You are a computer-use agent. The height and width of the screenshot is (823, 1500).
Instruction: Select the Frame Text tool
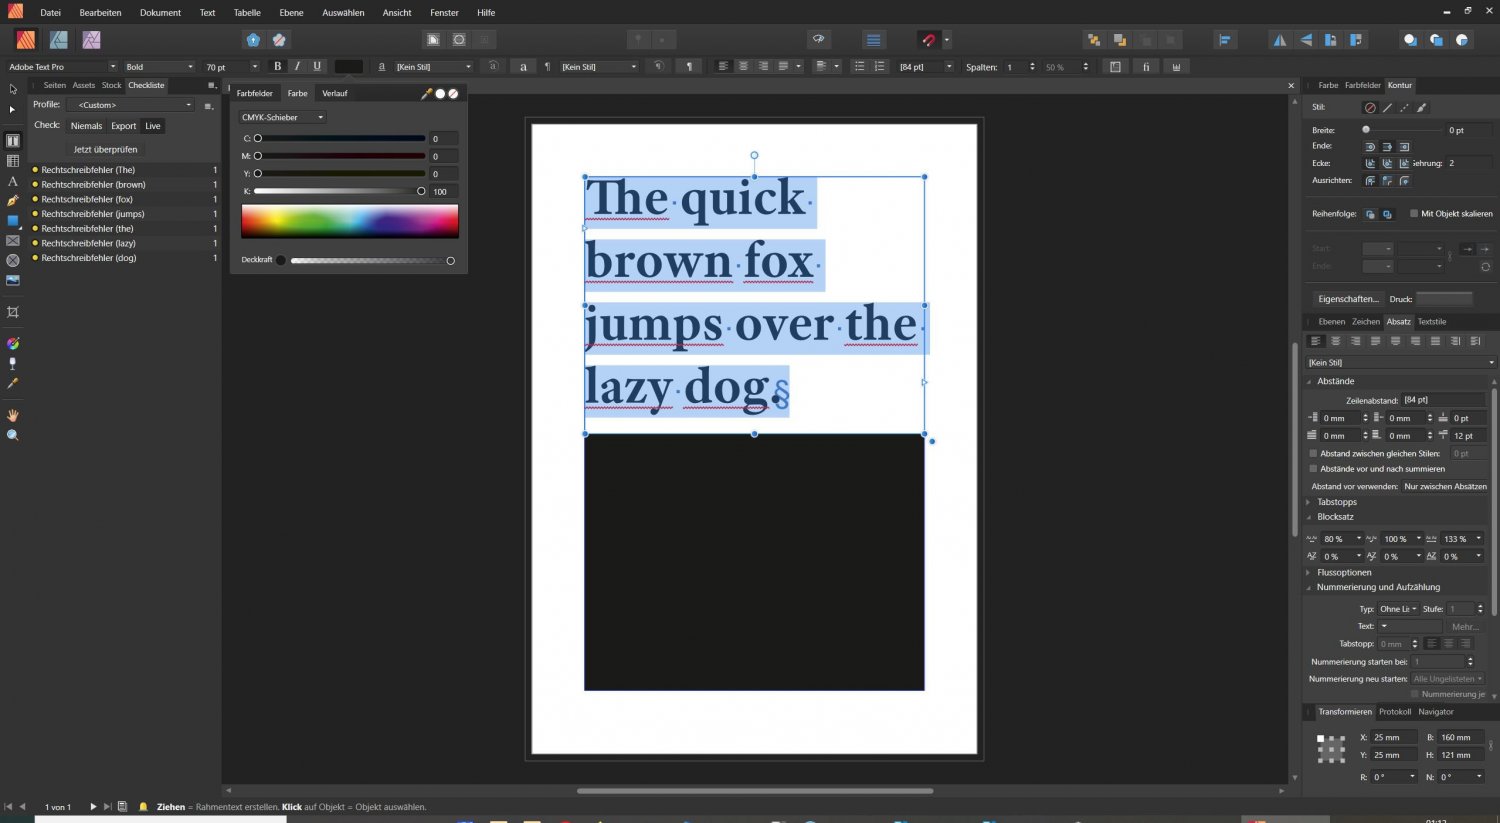click(13, 141)
